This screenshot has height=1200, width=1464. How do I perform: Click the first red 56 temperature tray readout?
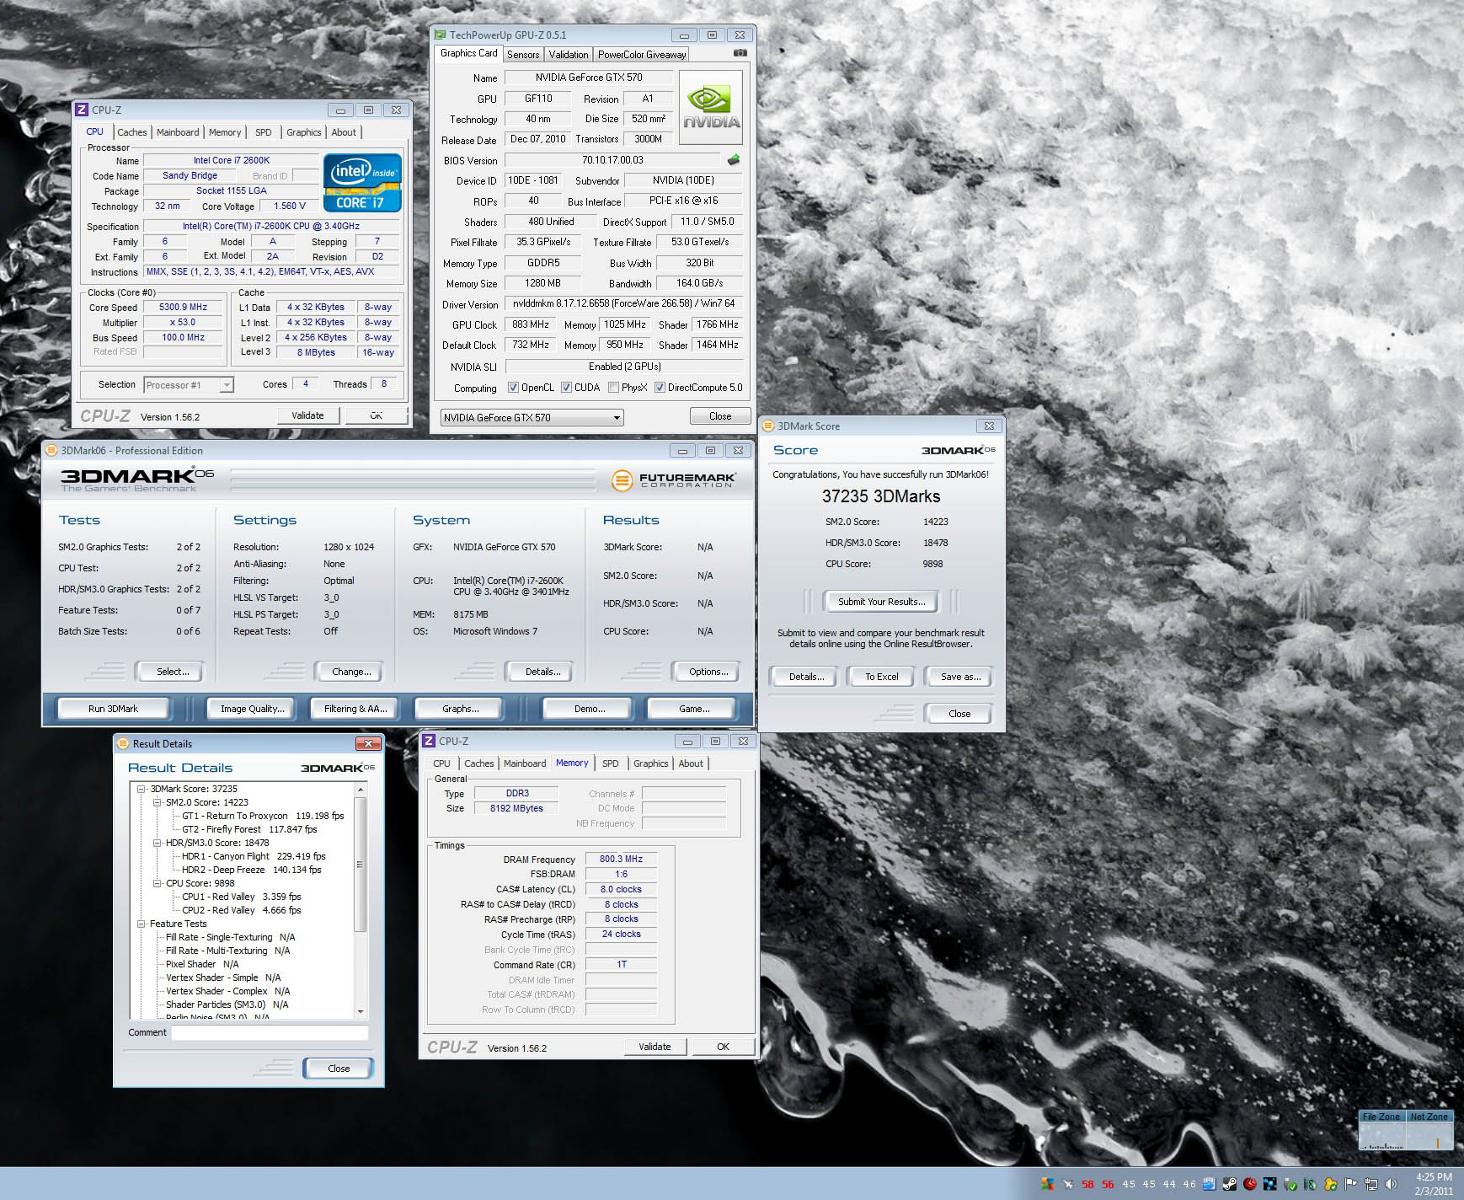[1108, 1184]
